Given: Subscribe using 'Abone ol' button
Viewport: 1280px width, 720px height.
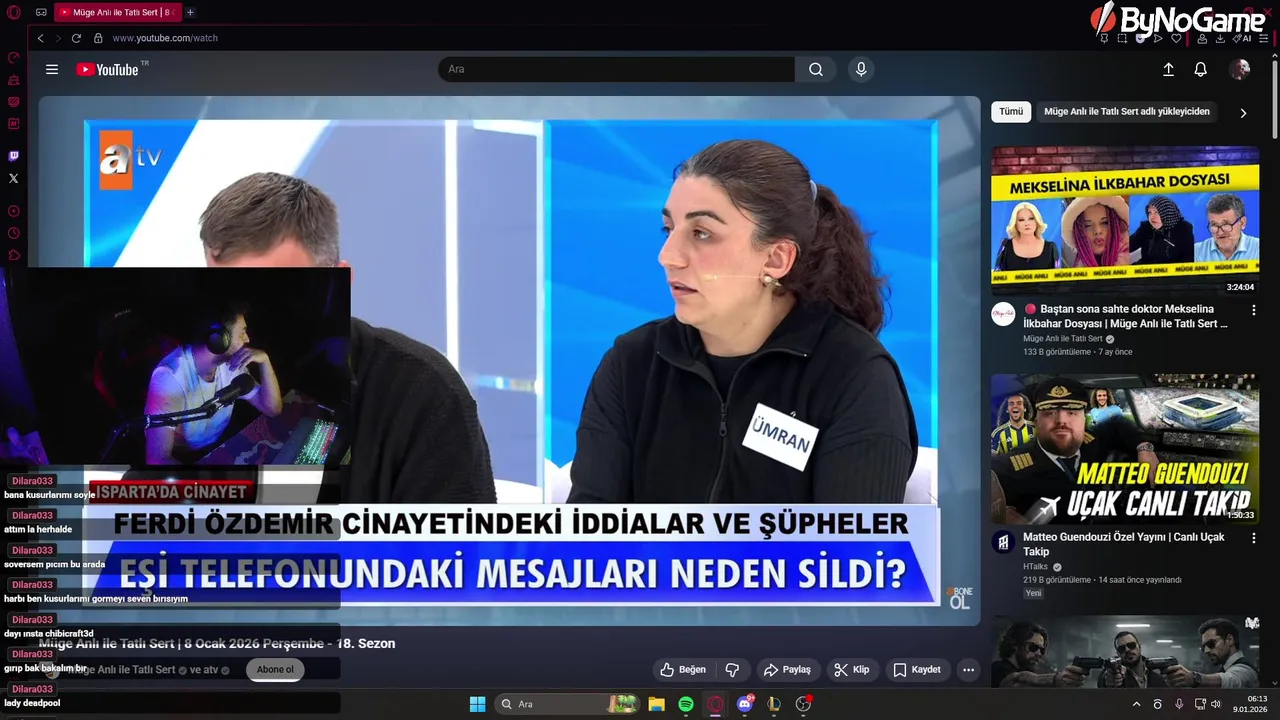Looking at the screenshot, I should click(275, 670).
